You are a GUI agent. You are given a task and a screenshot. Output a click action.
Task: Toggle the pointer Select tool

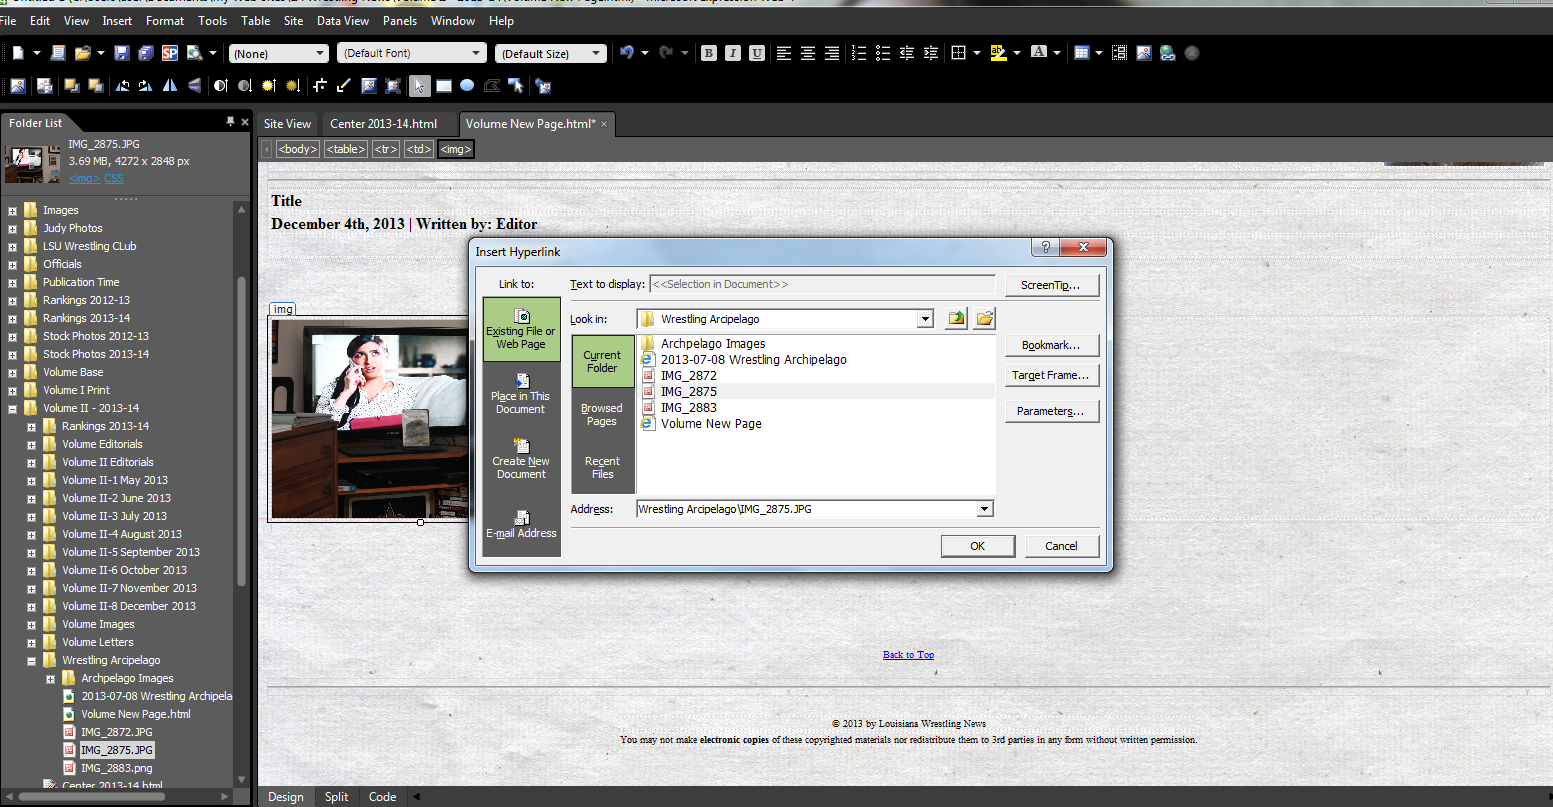(419, 86)
